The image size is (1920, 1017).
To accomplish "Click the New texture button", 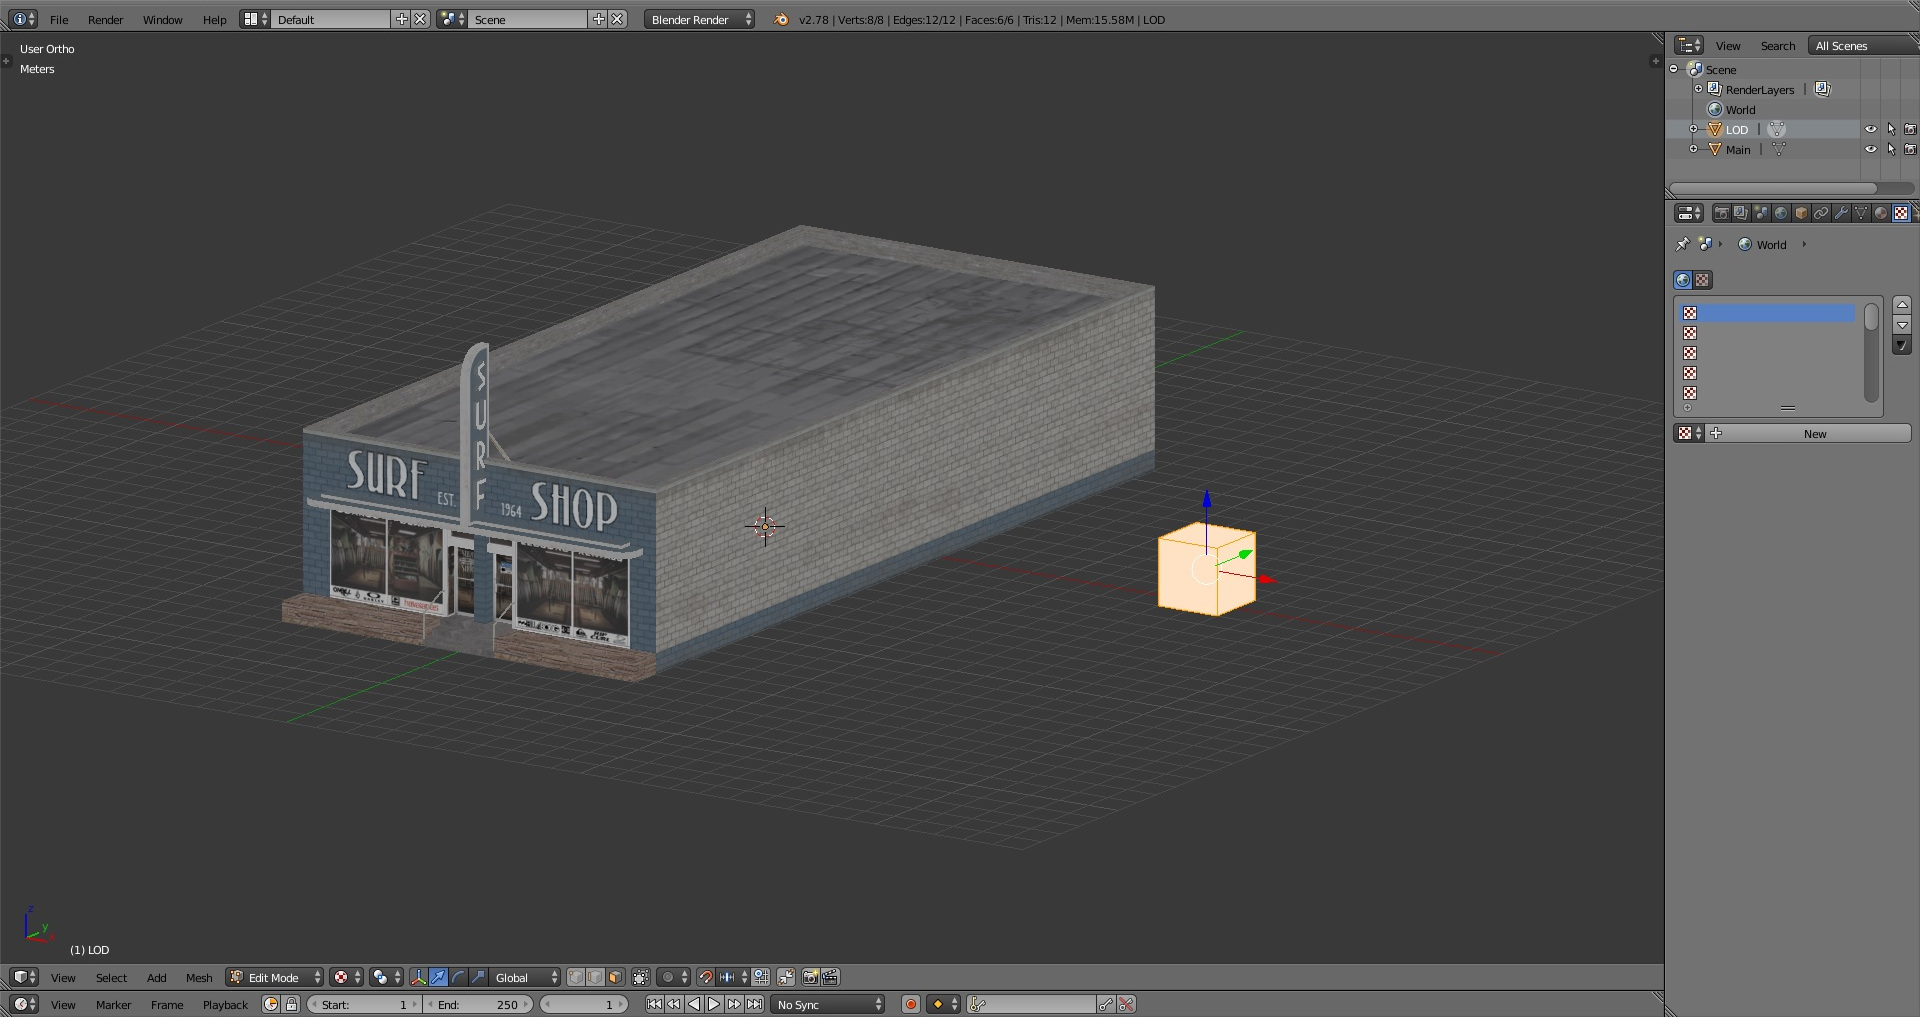I will click(x=1814, y=433).
